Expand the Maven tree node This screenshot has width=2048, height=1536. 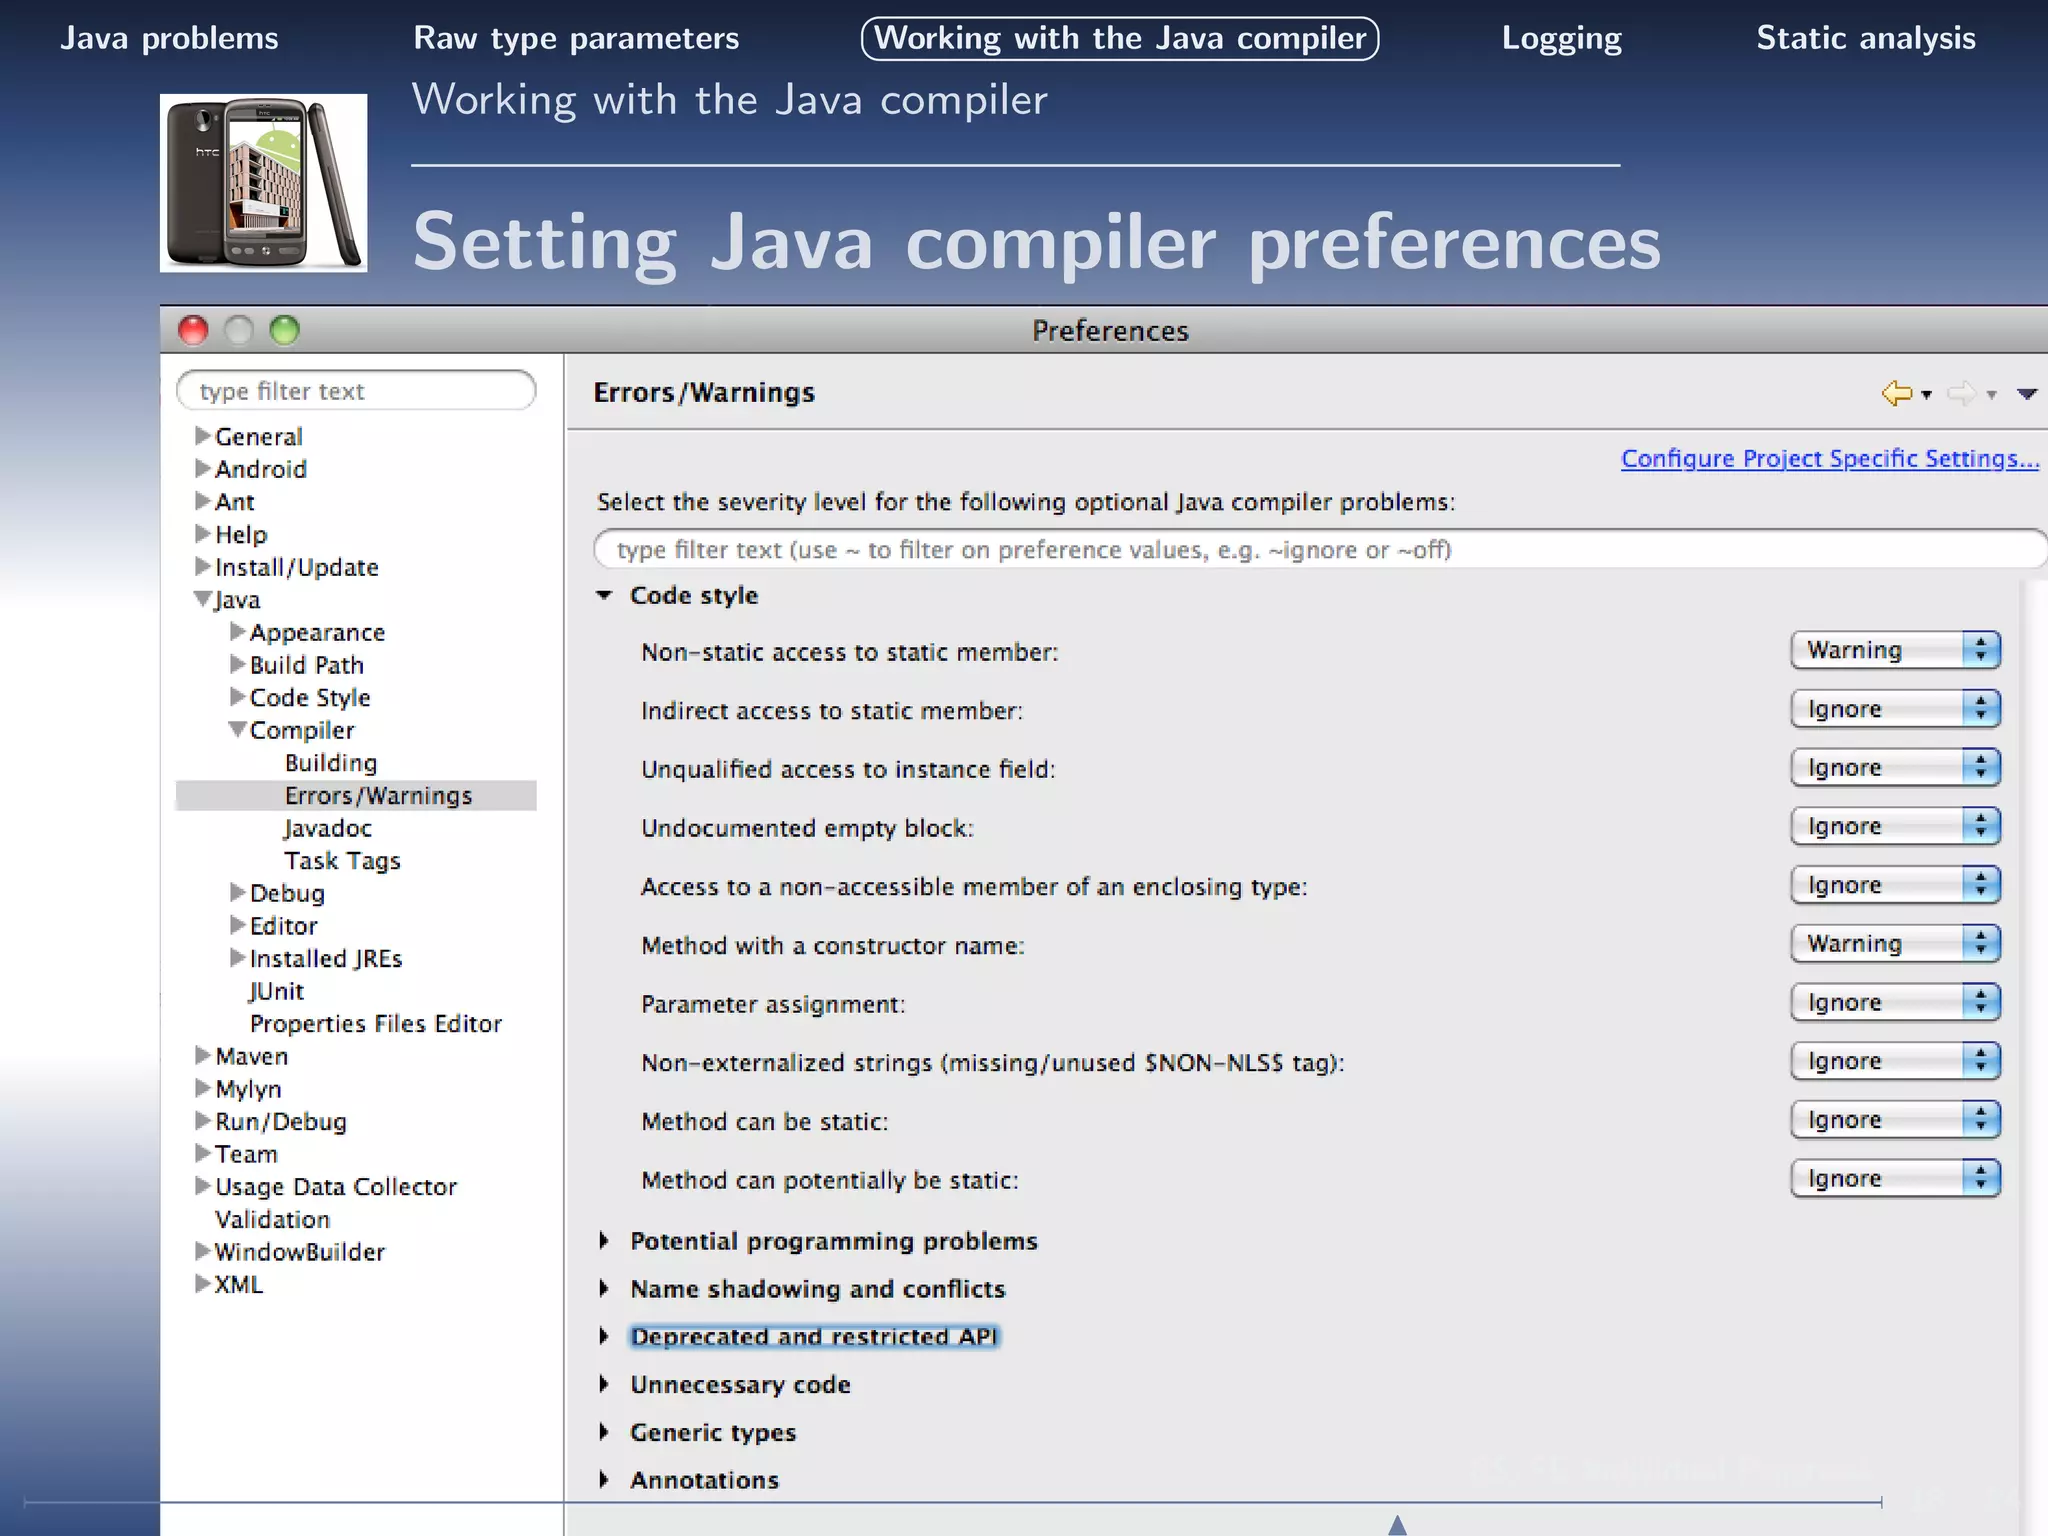coord(203,1056)
